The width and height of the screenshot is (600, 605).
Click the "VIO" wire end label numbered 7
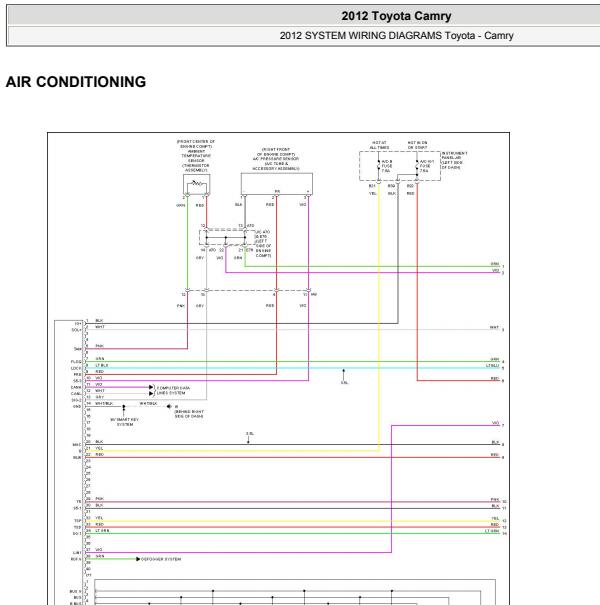click(495, 423)
